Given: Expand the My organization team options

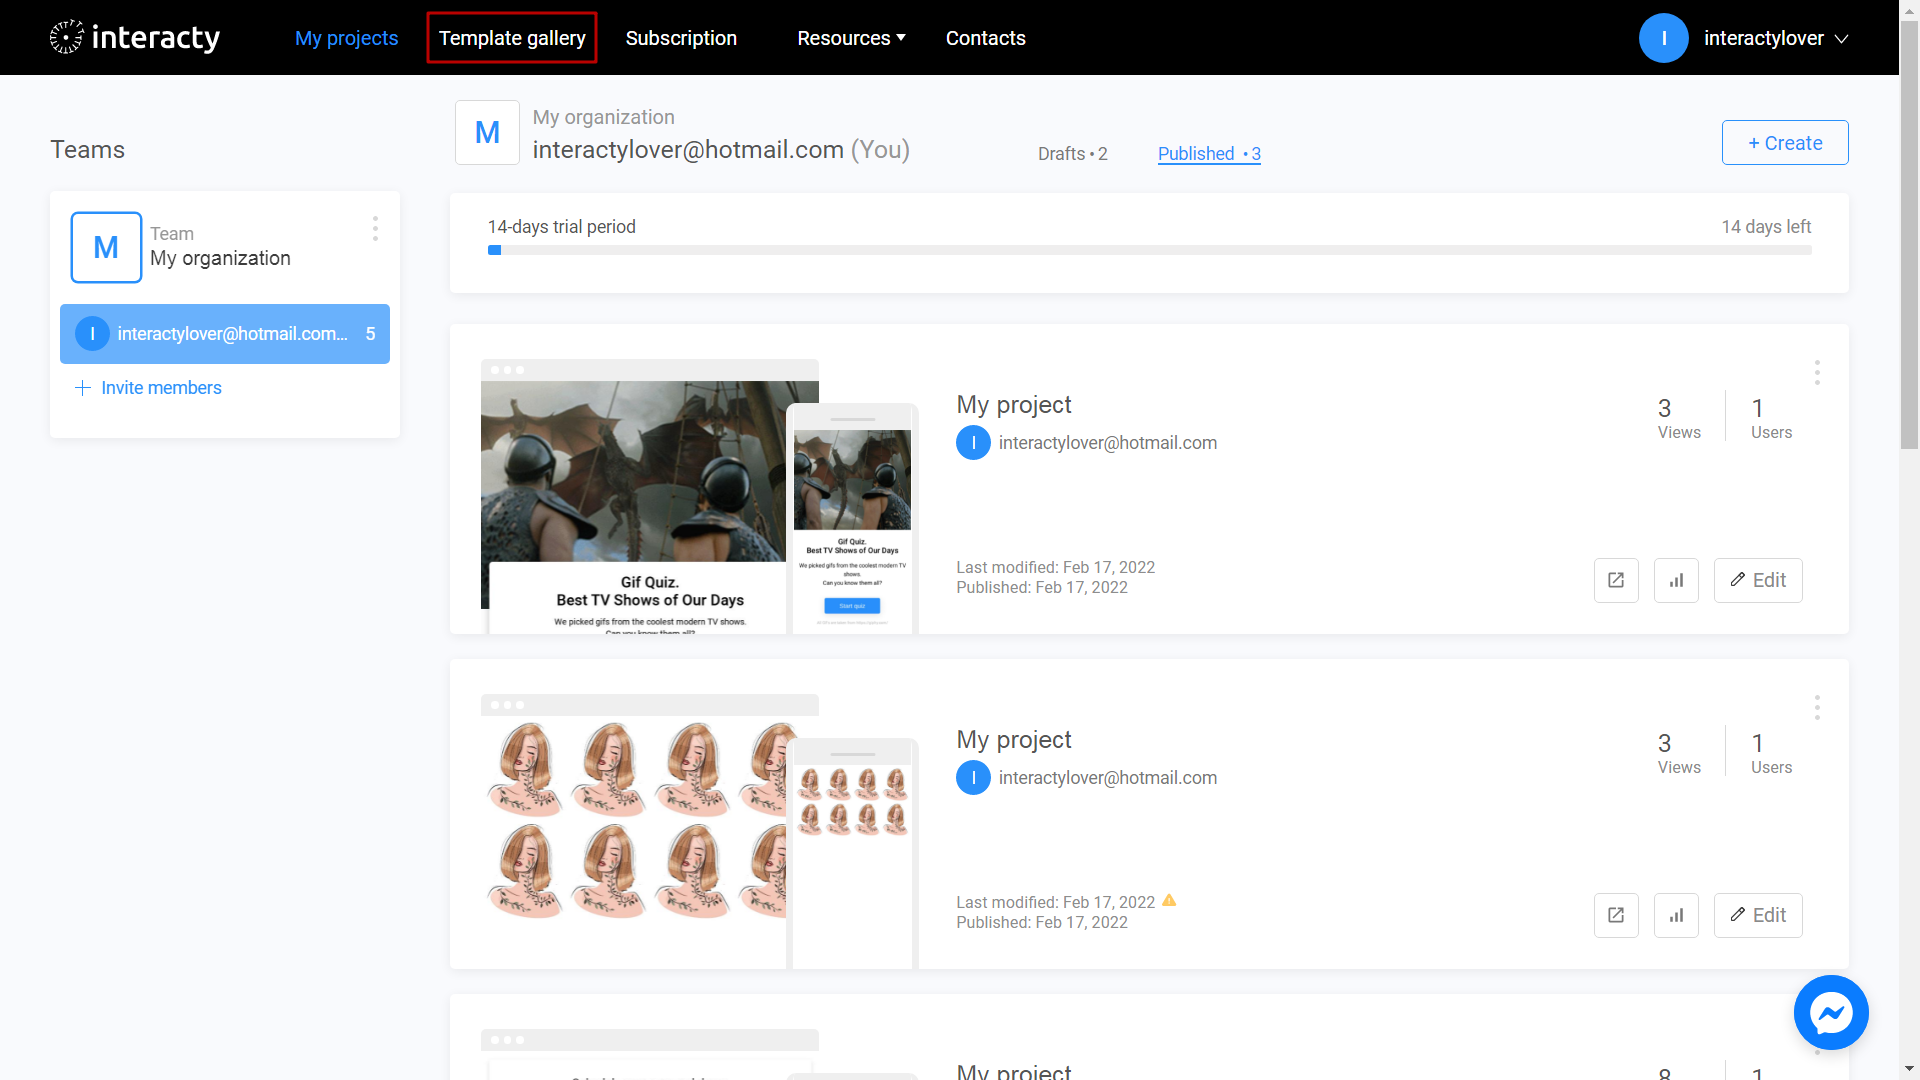Looking at the screenshot, I should tap(376, 228).
